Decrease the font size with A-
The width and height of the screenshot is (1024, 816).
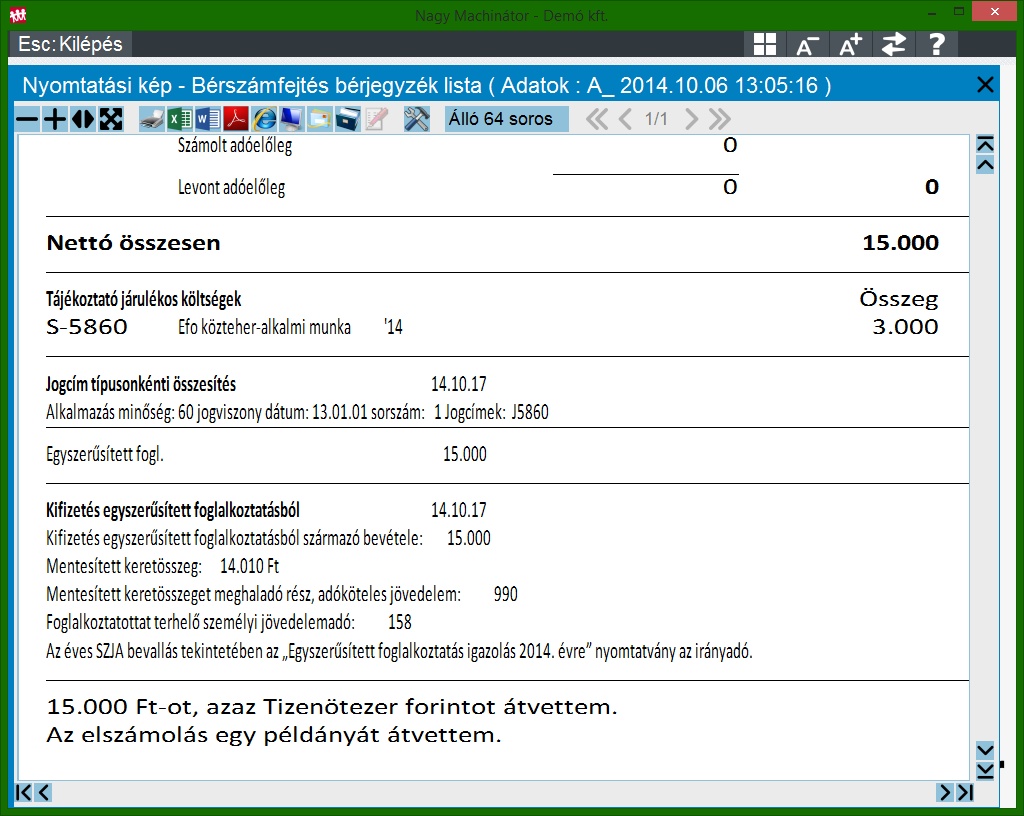807,44
